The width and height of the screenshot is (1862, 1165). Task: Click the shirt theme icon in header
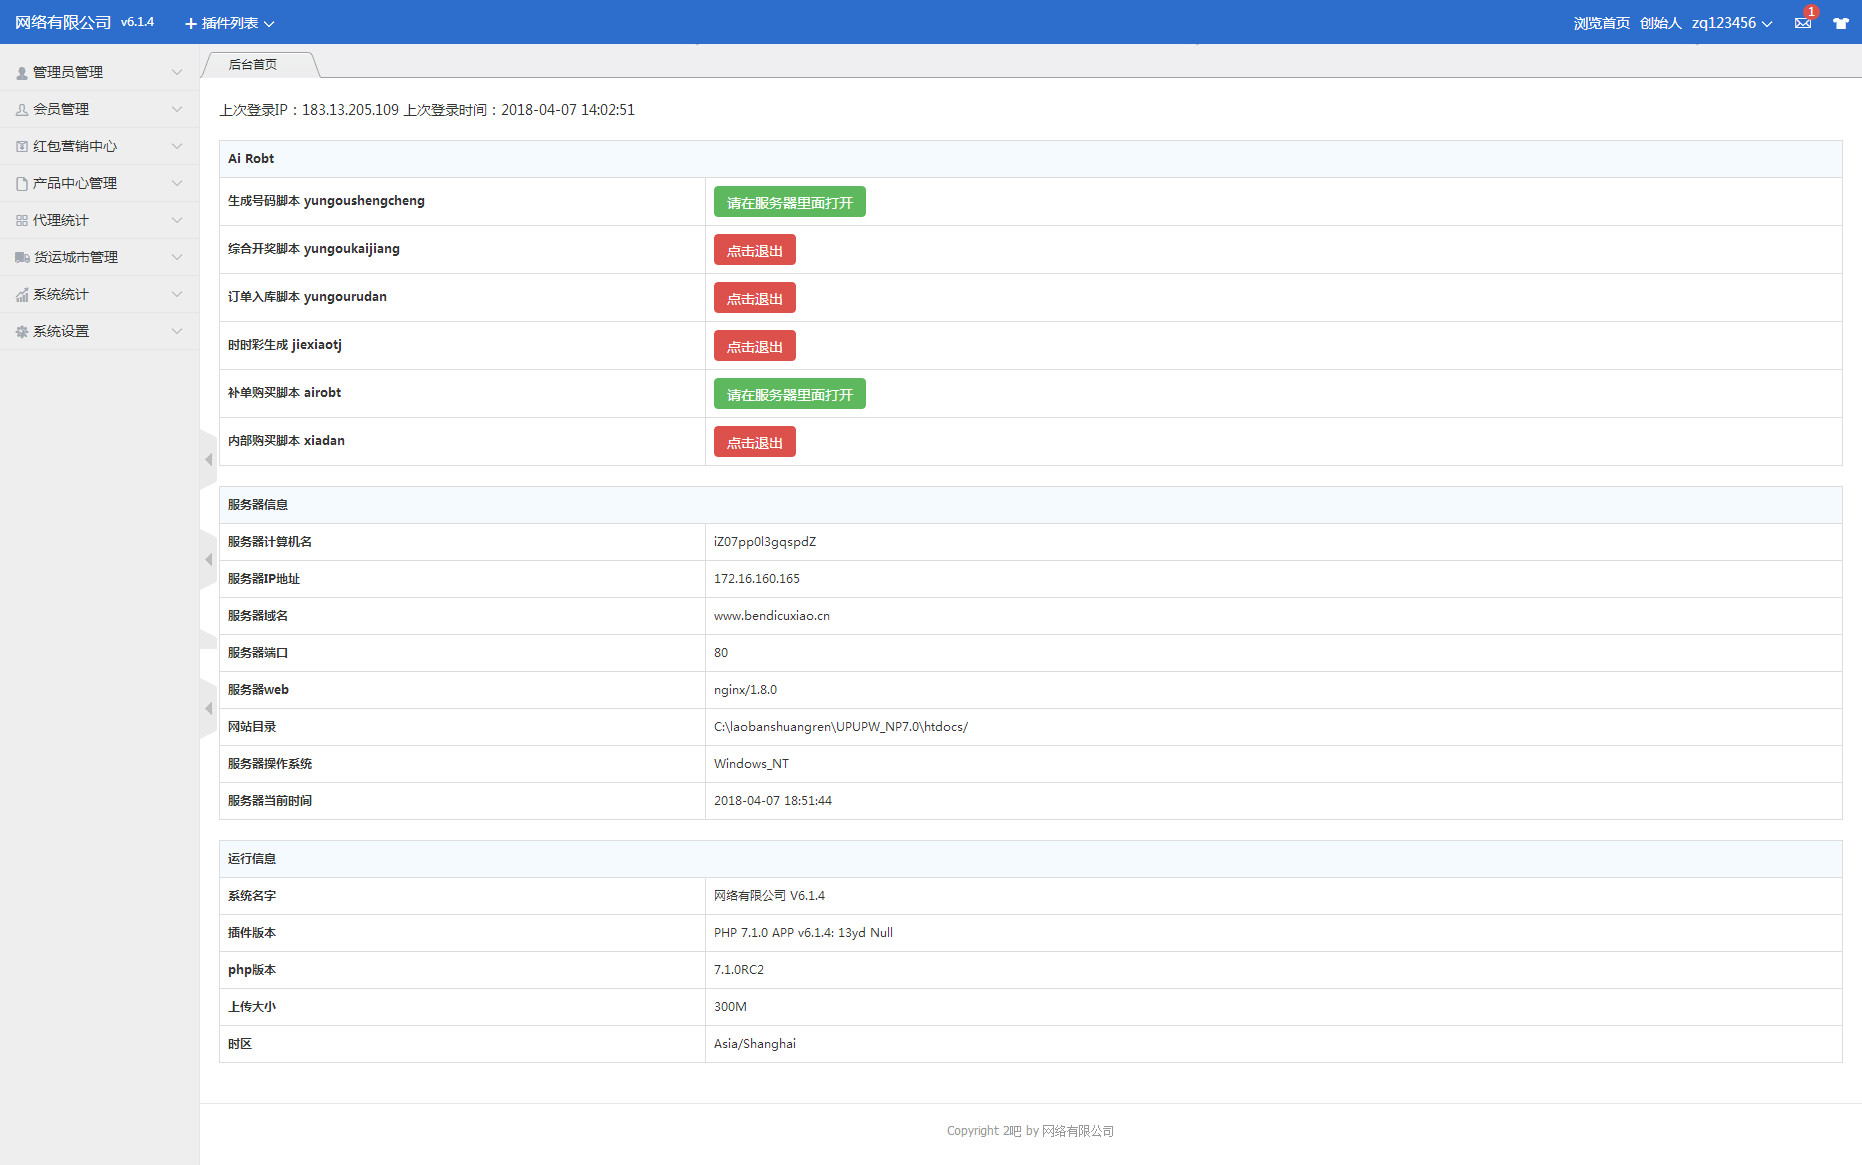click(1840, 23)
